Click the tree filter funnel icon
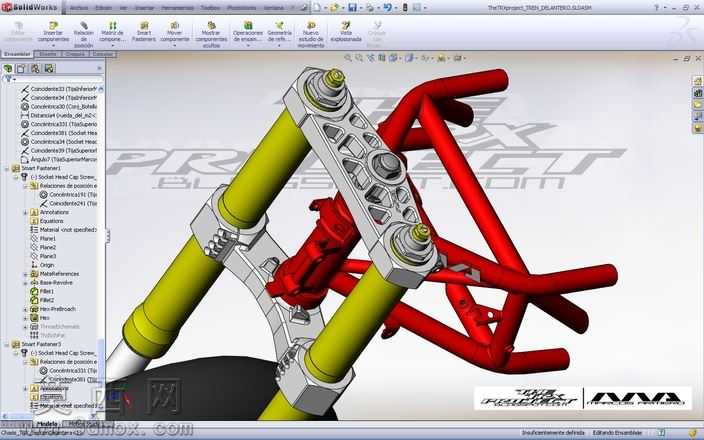 point(8,79)
